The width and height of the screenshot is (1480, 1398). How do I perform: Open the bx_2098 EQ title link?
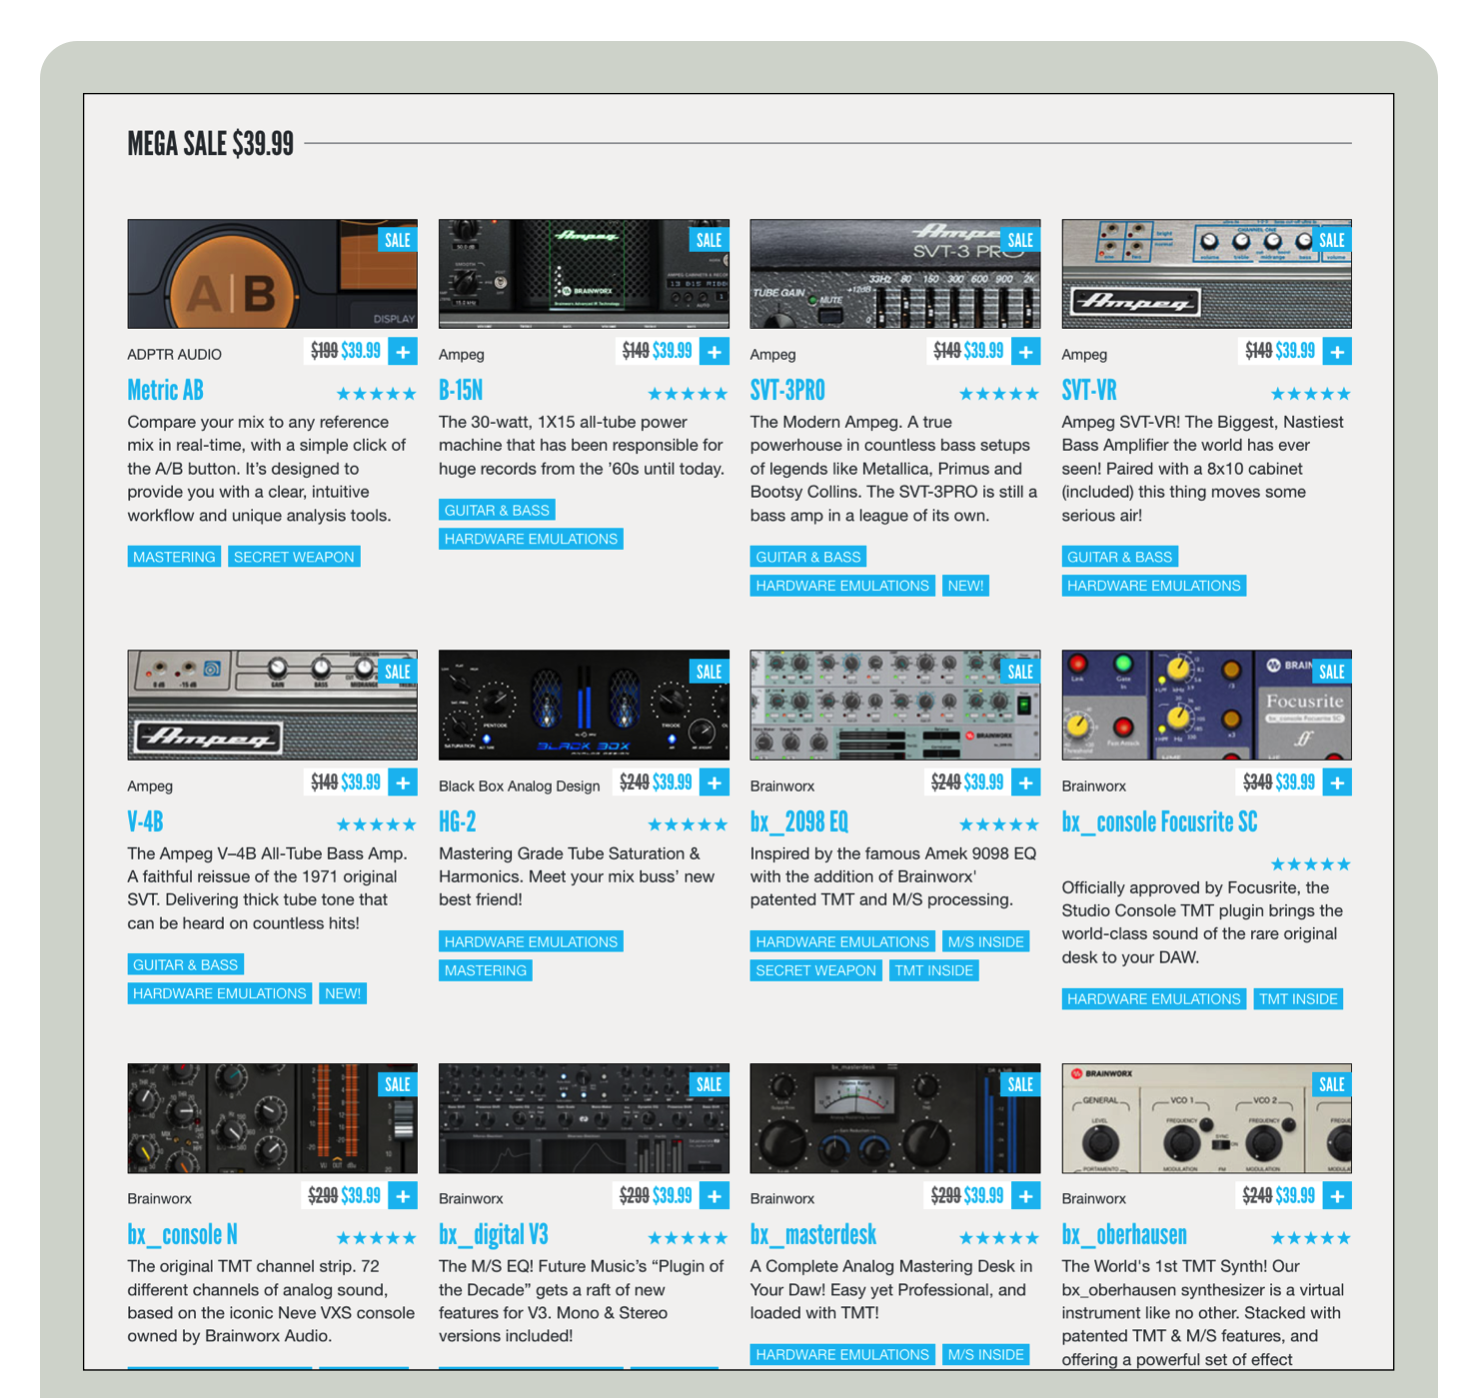pyautogui.click(x=799, y=822)
